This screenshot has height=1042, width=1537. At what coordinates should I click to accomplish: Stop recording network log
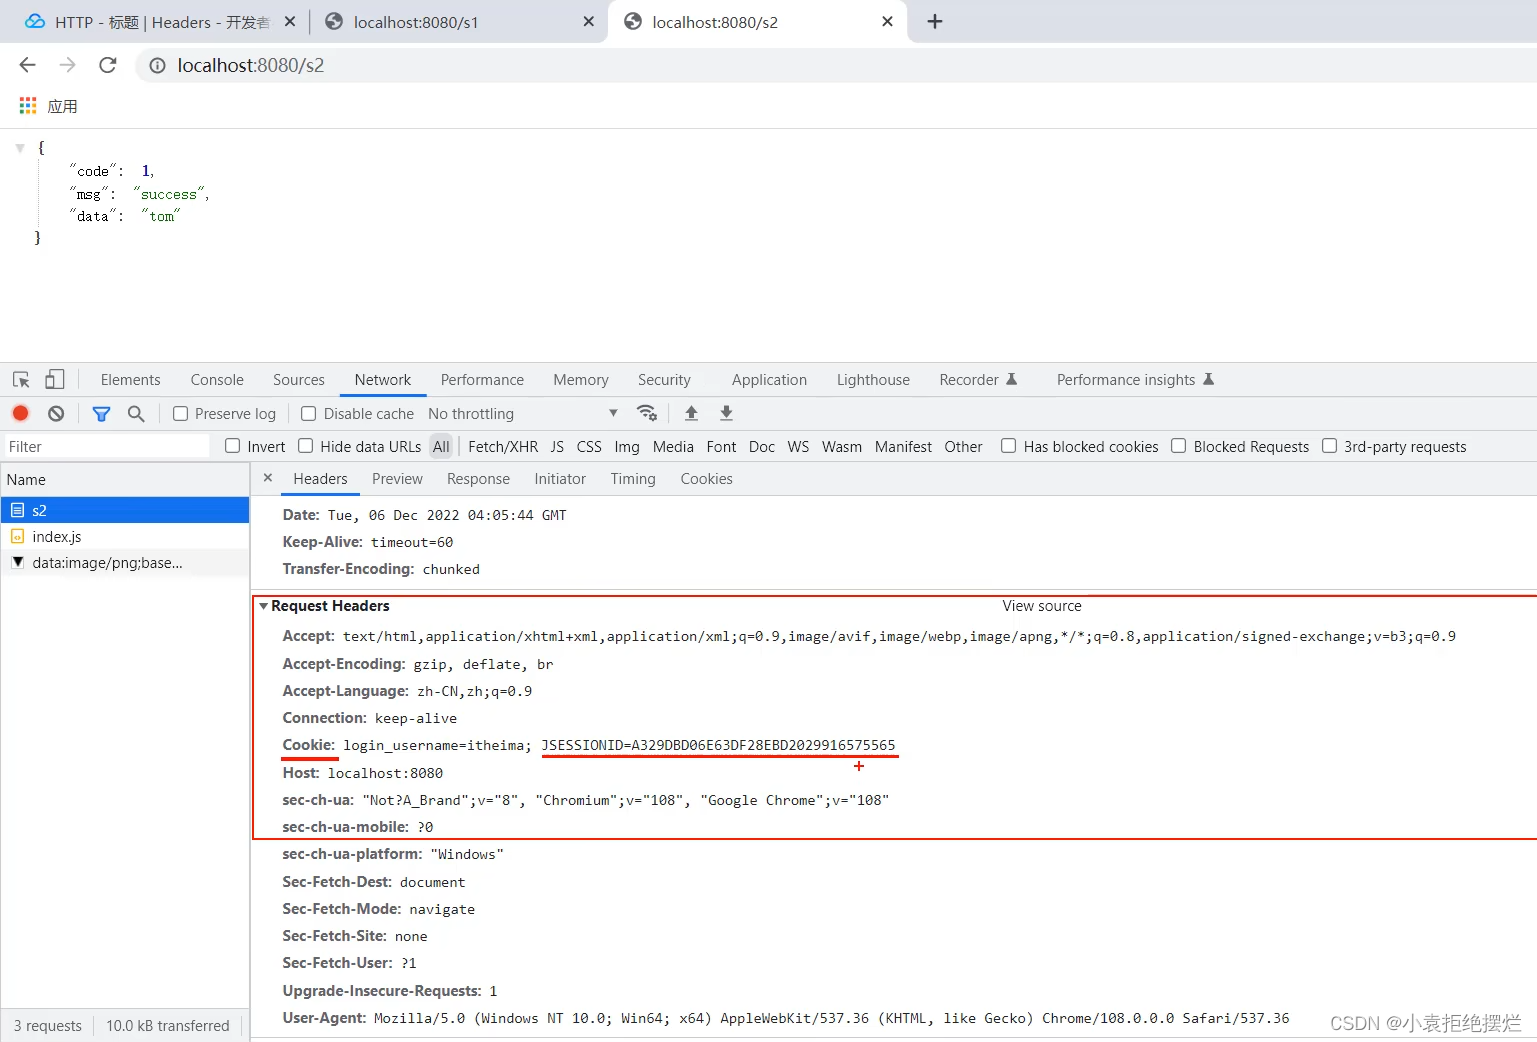pyautogui.click(x=20, y=413)
